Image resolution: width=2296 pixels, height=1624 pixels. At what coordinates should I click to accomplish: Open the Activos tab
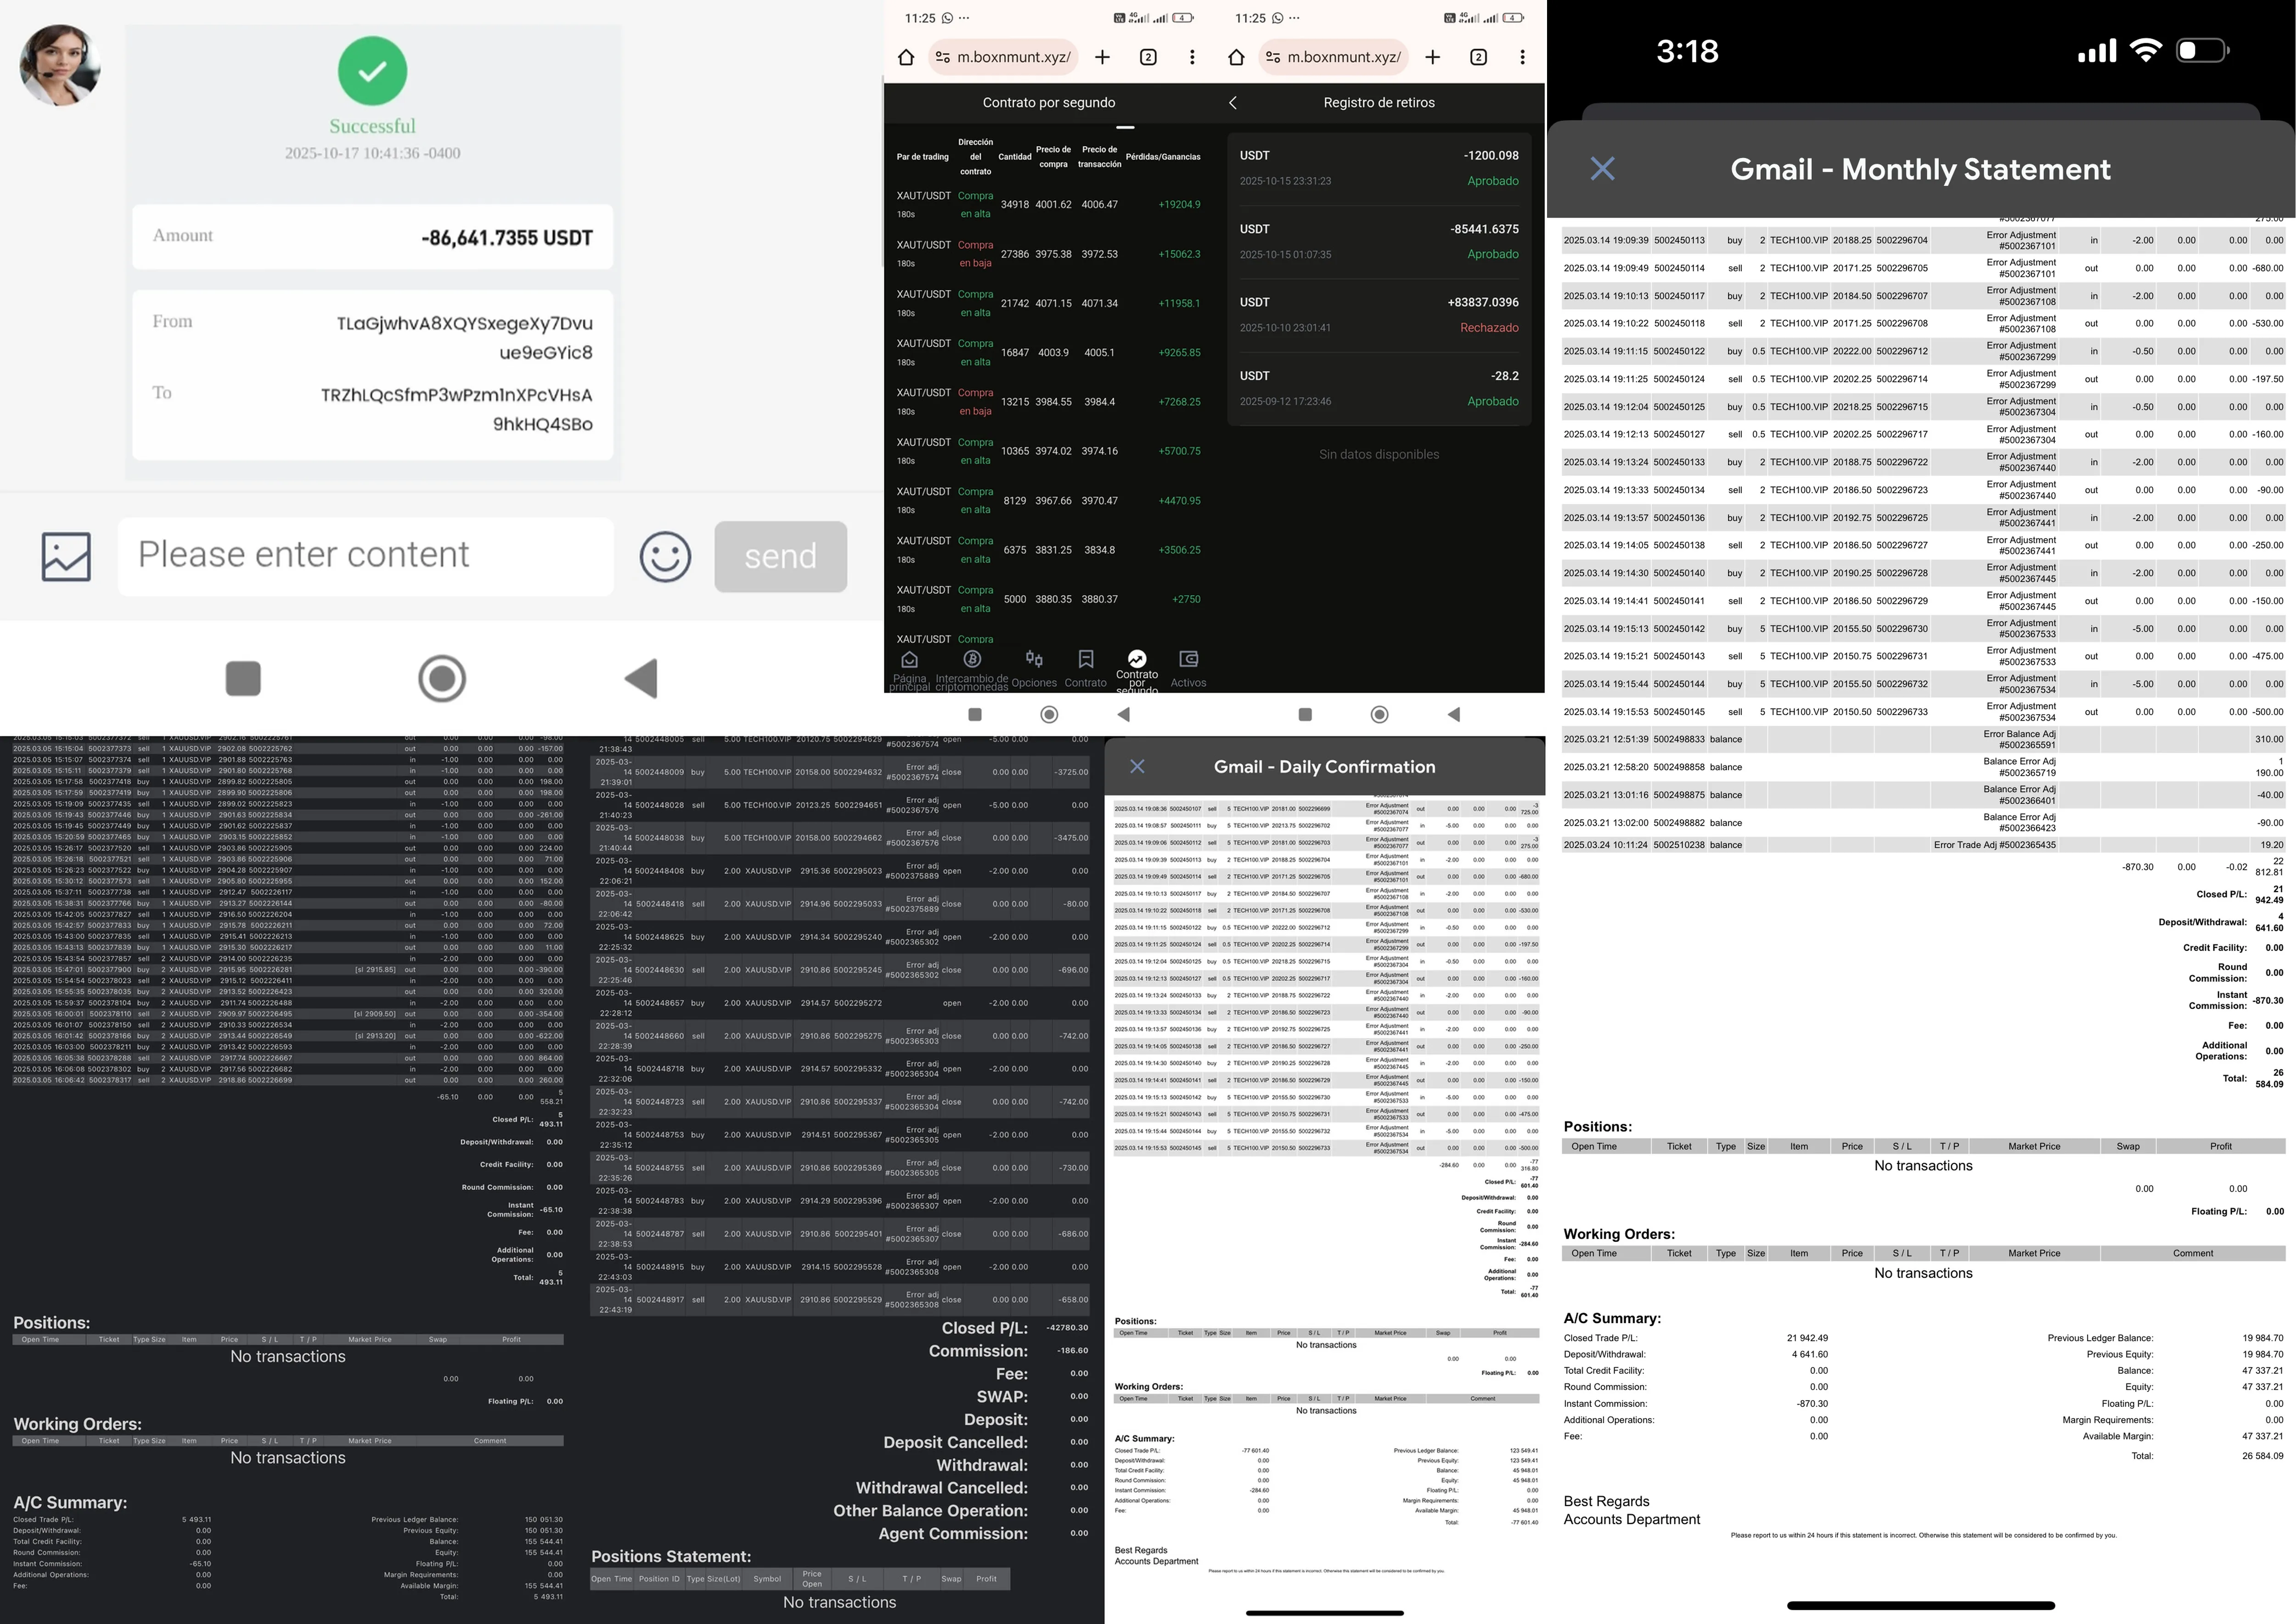tap(1188, 669)
